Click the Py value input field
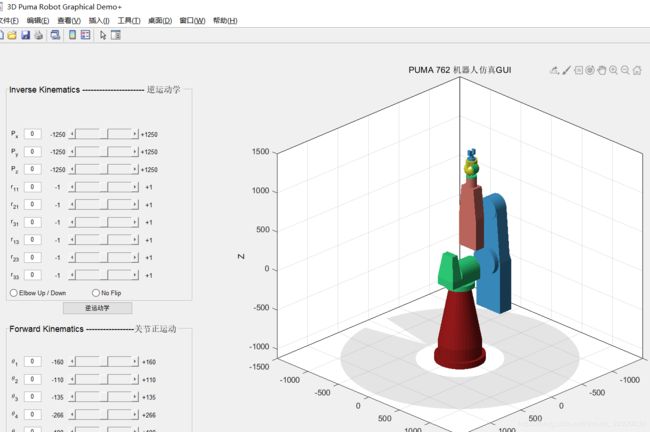This screenshot has width=650, height=432. point(32,152)
